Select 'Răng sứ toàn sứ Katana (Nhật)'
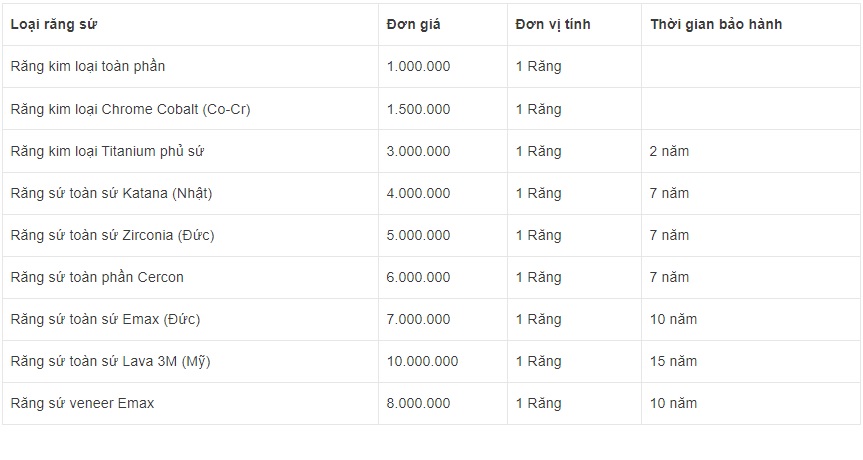863x460 pixels. [x=111, y=193]
